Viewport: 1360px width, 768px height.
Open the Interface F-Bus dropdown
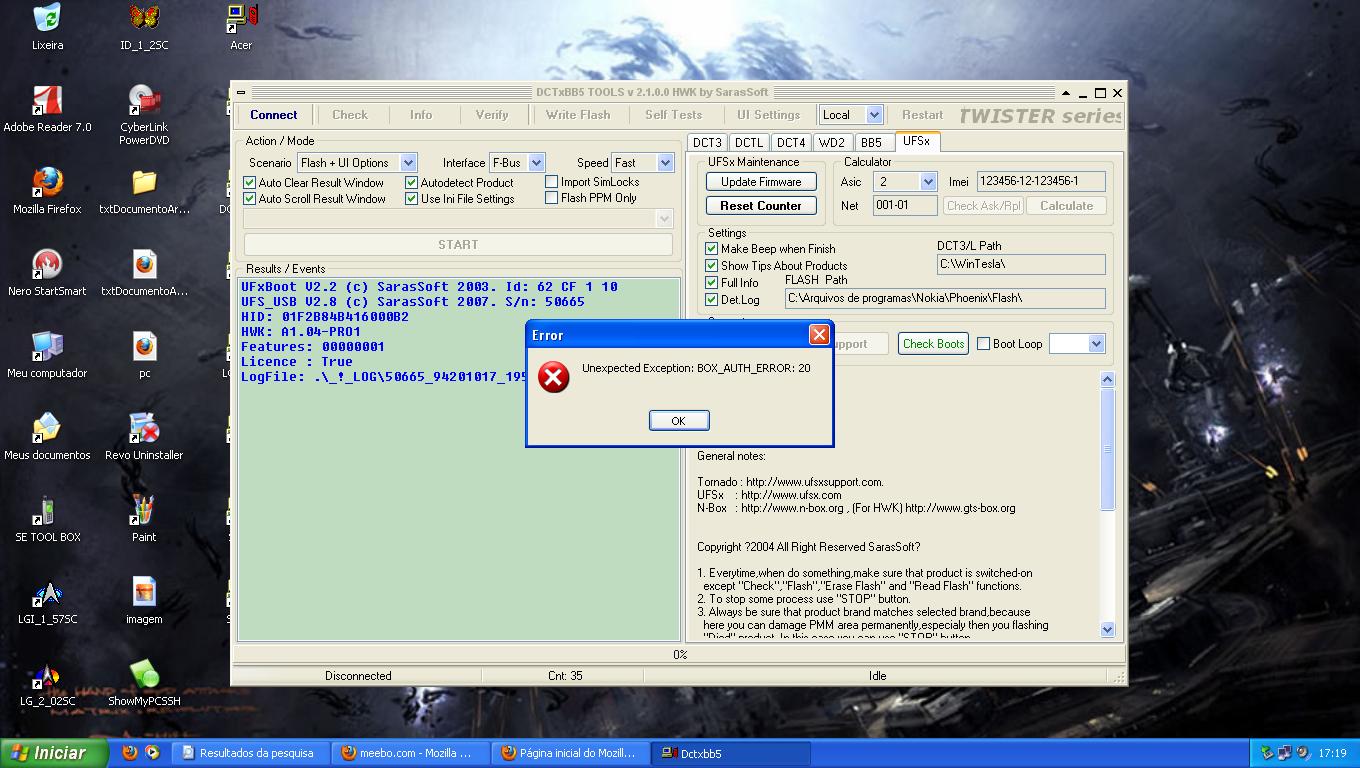coord(536,163)
